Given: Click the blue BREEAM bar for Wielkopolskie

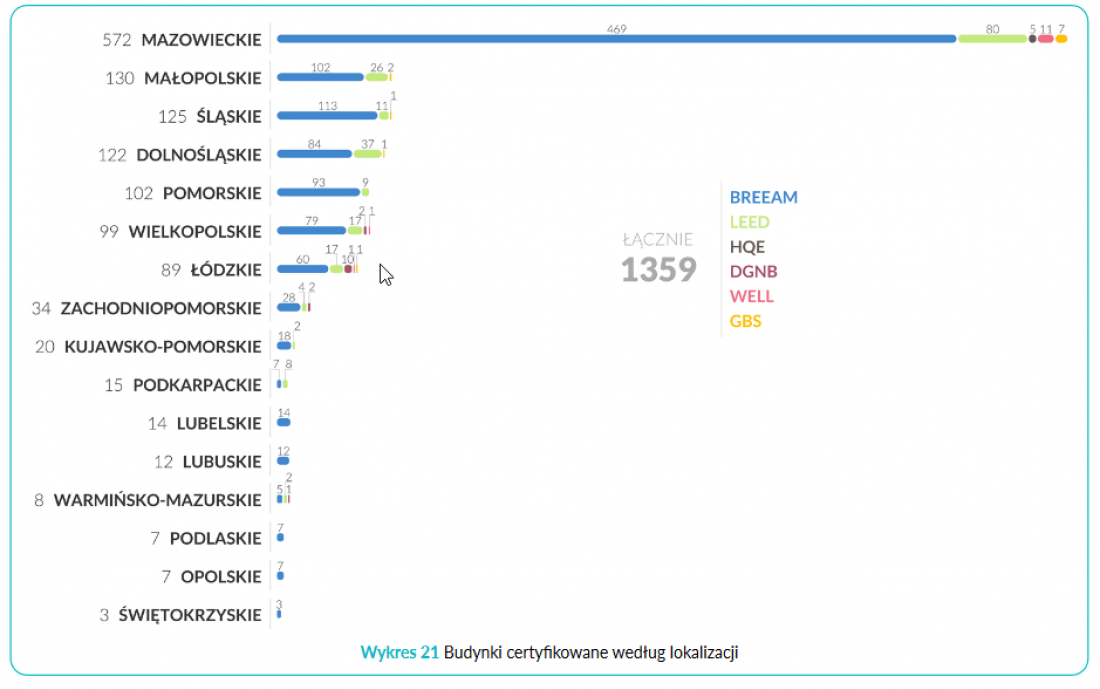Looking at the screenshot, I should click(311, 230).
